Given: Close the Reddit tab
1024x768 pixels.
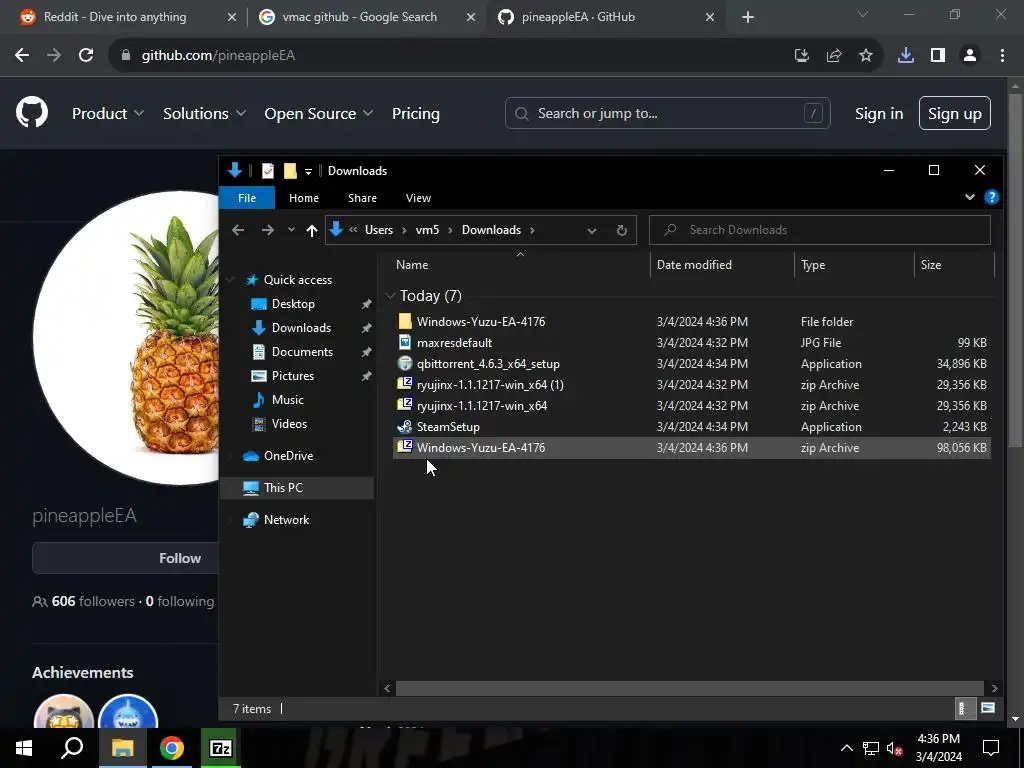Looking at the screenshot, I should (231, 18).
